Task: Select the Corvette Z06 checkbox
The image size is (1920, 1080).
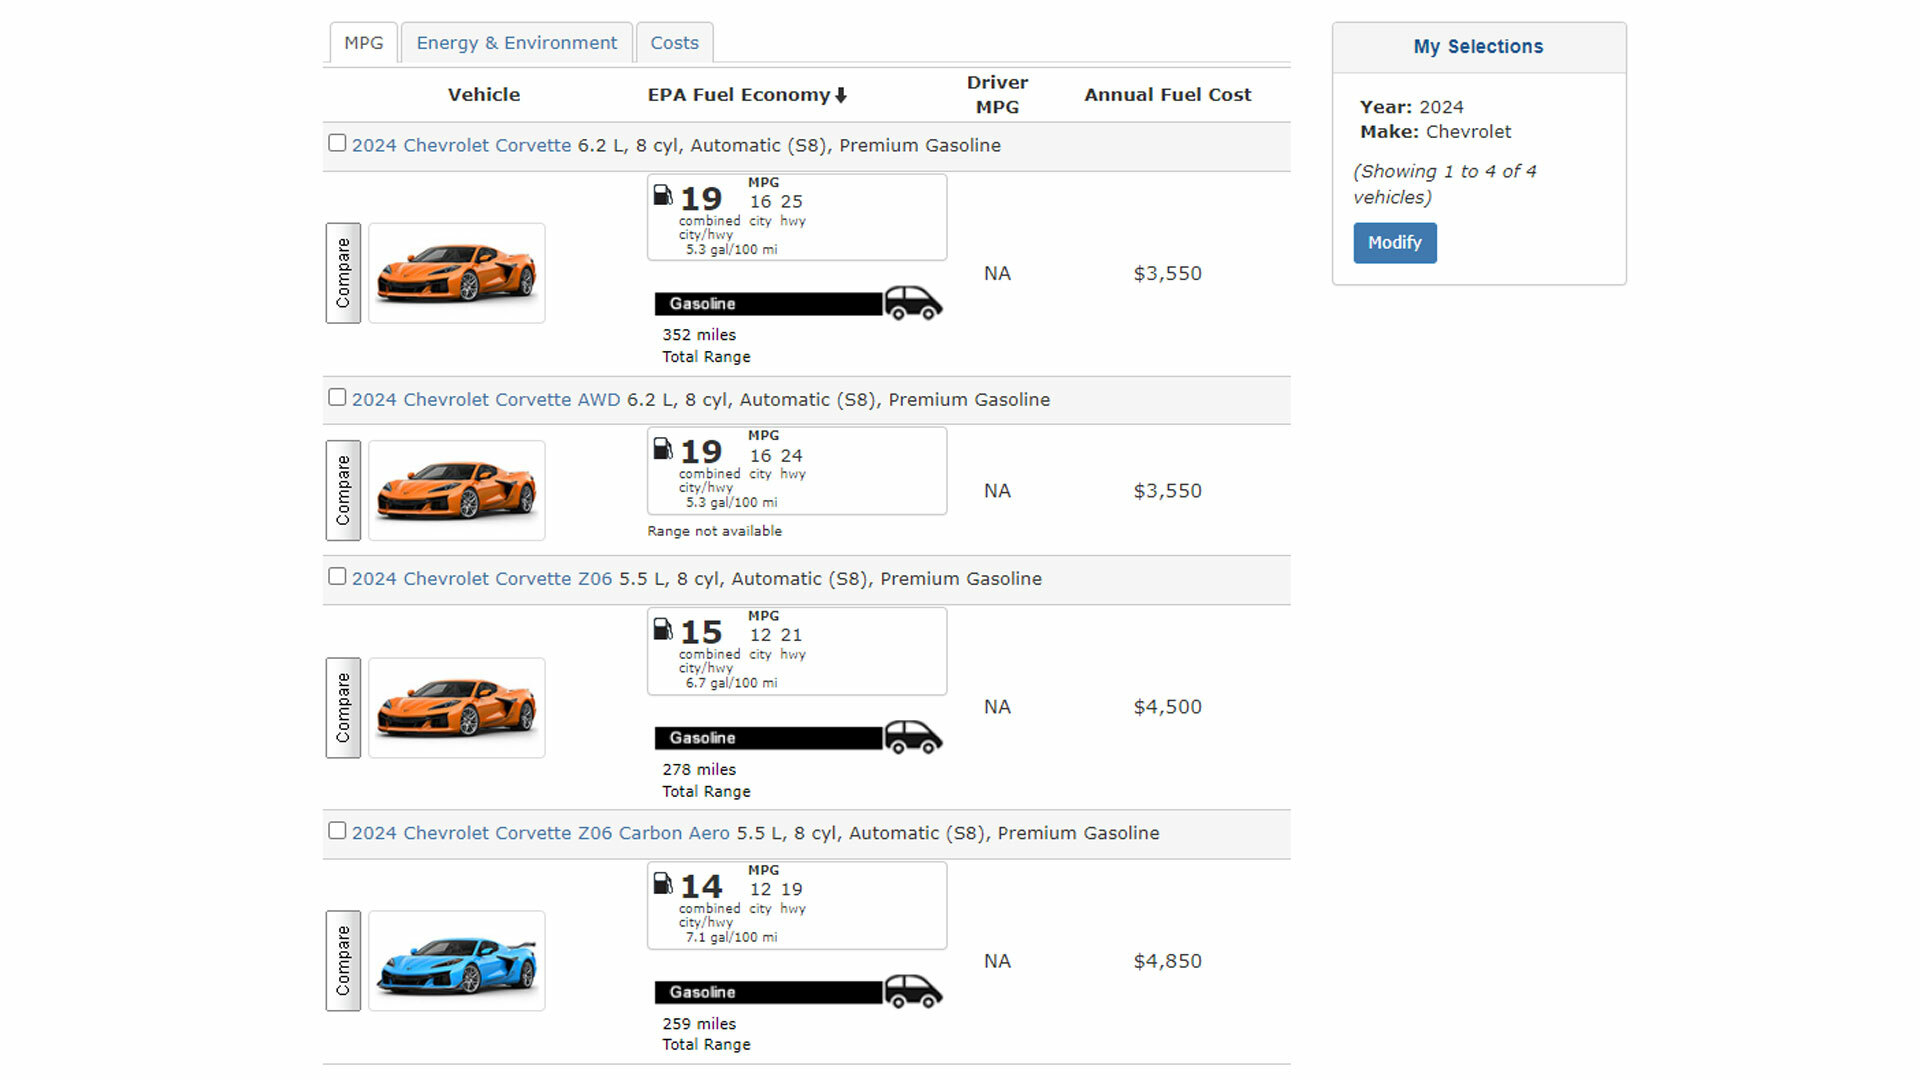Action: coord(337,577)
